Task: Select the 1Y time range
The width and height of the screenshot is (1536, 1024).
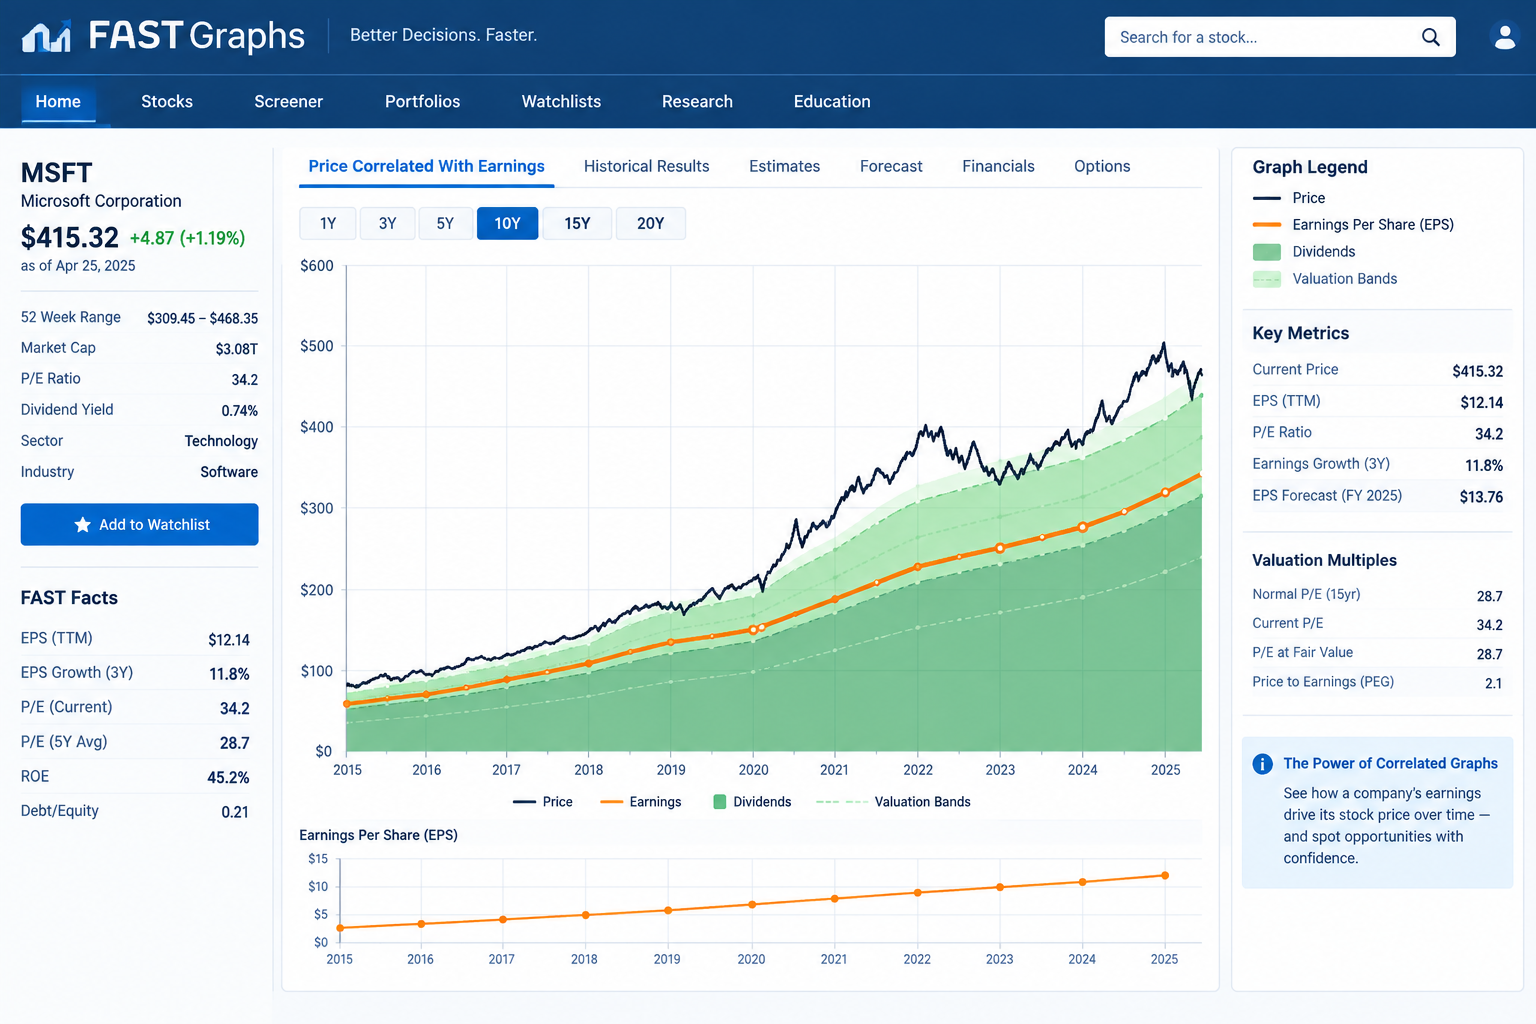Action: (328, 224)
